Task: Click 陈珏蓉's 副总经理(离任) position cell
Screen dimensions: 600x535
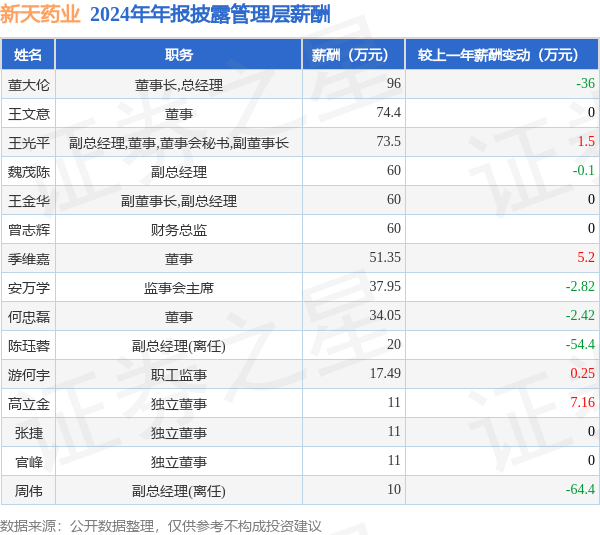Action: [179, 346]
